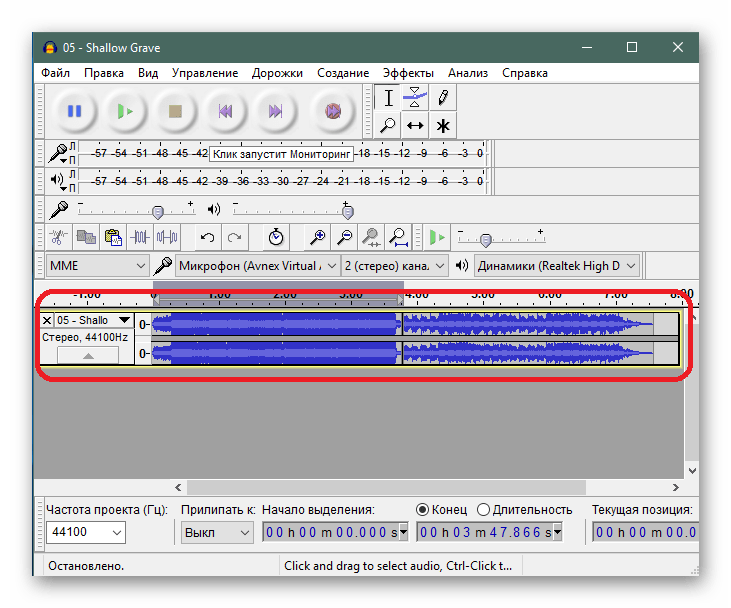Screen dimensions: 731x608
Task: Adjust the recording volume slider
Action: pos(158,212)
